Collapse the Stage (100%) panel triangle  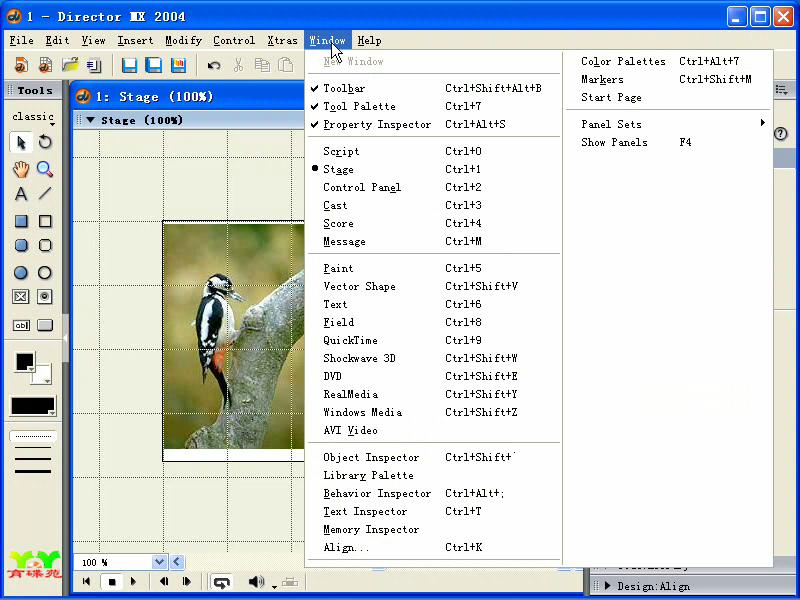[x=91, y=120]
